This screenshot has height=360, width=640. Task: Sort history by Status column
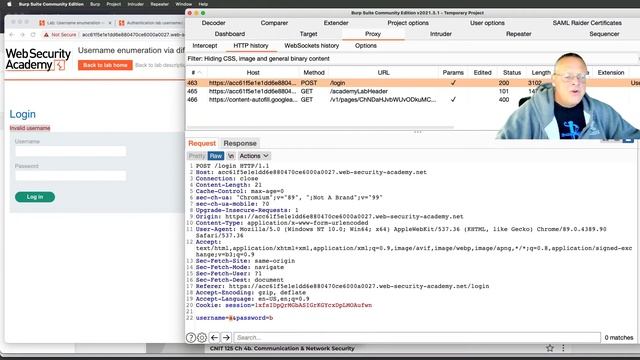pos(512,73)
